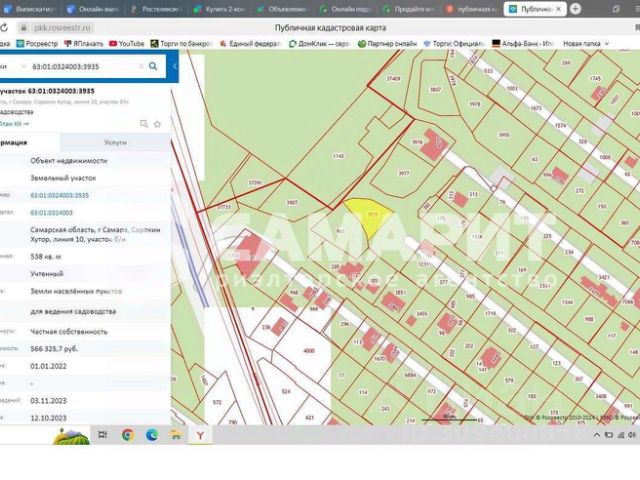Open Microsoft Edge from the taskbar
The height and width of the screenshot is (480, 640).
[152, 435]
